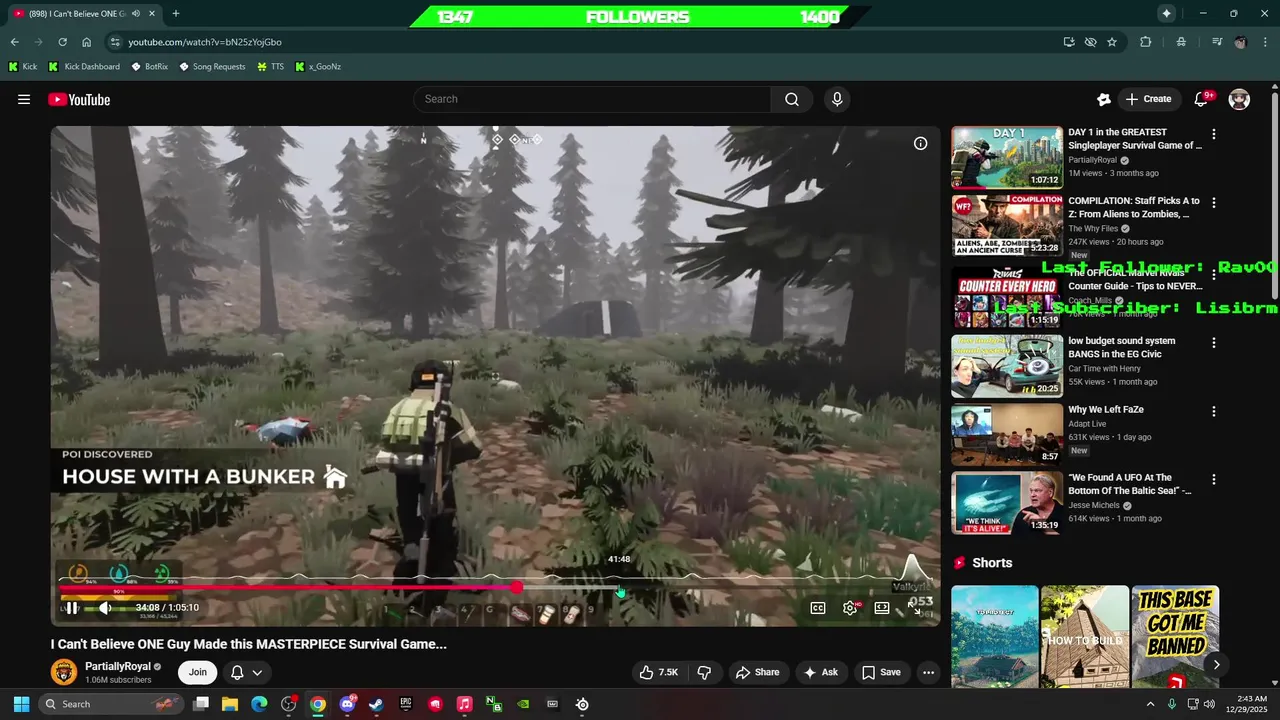Install app icon in address bar

coord(1069,42)
